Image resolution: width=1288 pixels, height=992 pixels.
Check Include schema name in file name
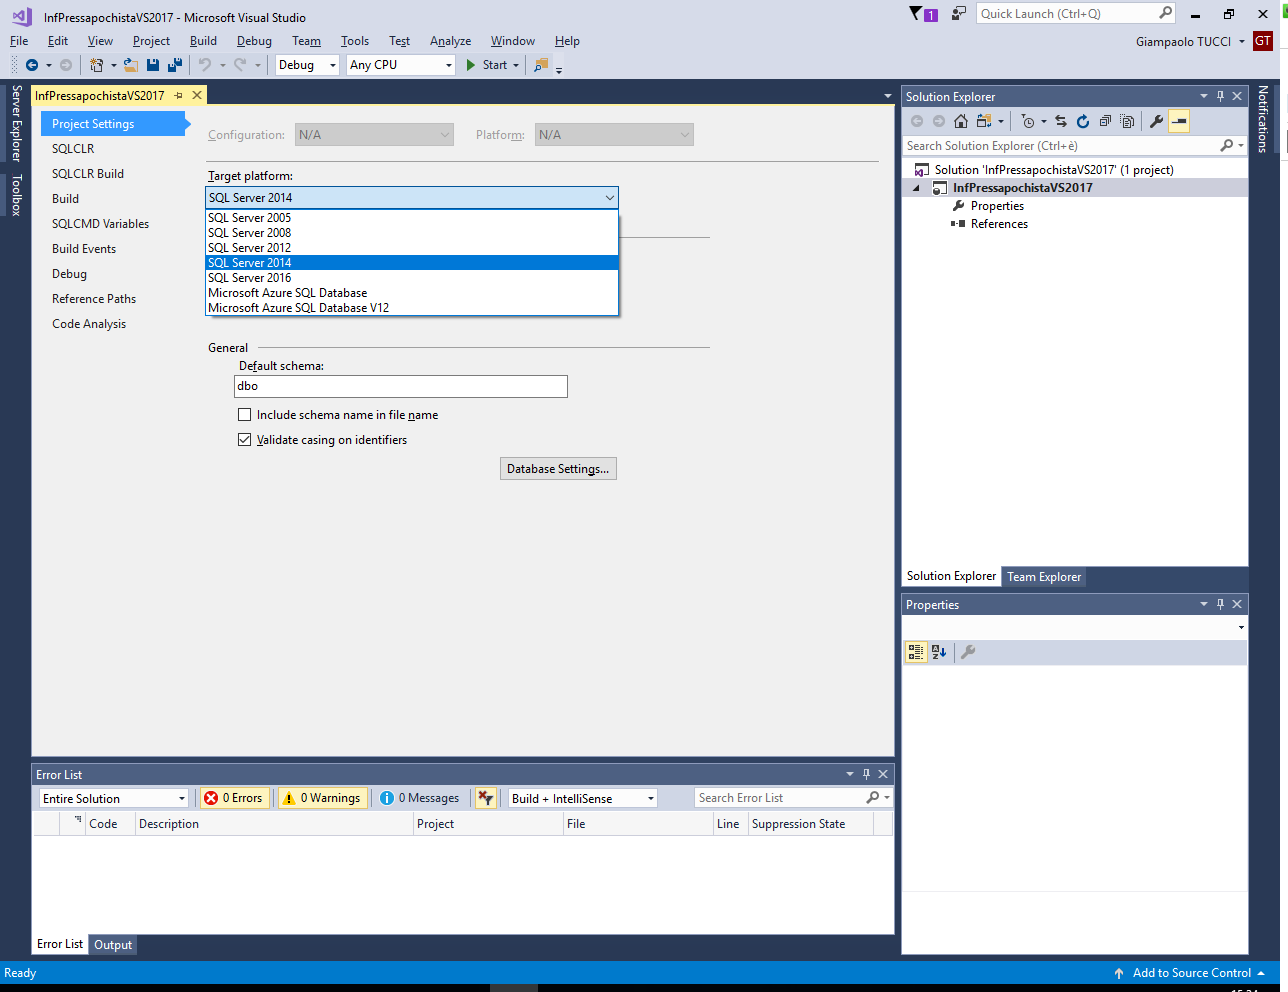click(244, 415)
